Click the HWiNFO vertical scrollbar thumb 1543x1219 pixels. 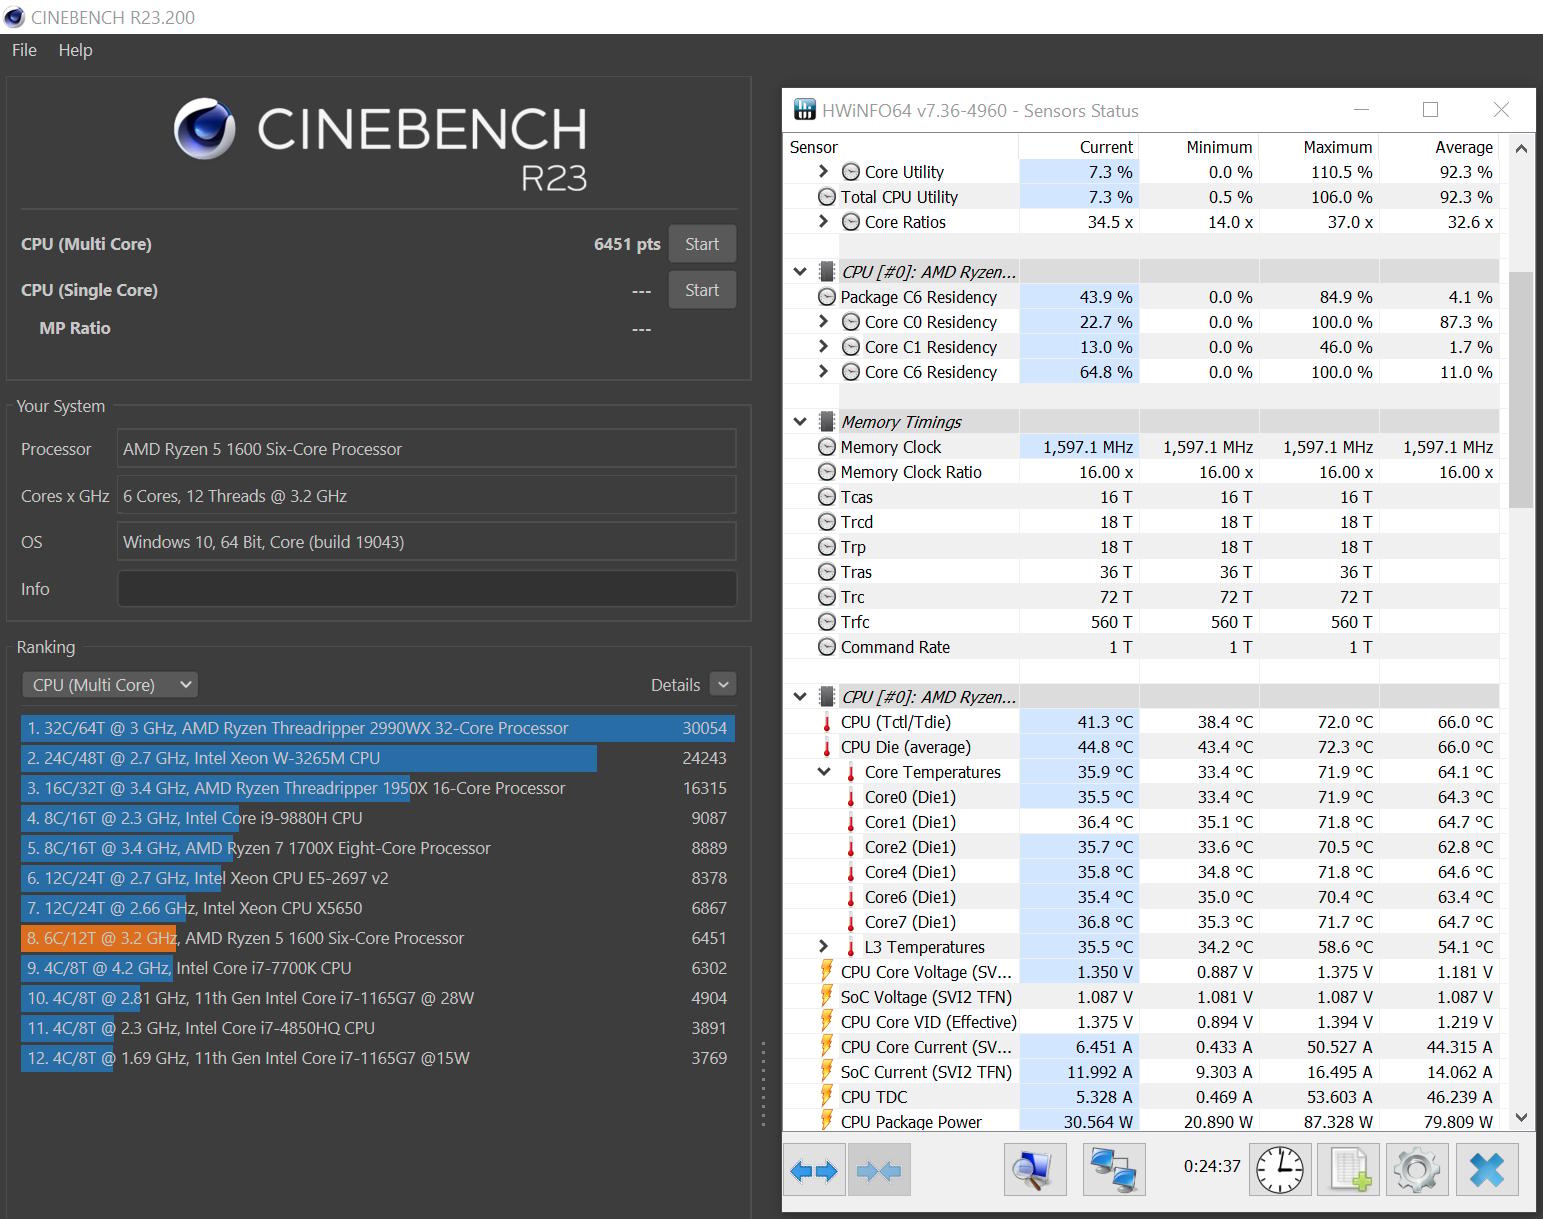[x=1521, y=390]
